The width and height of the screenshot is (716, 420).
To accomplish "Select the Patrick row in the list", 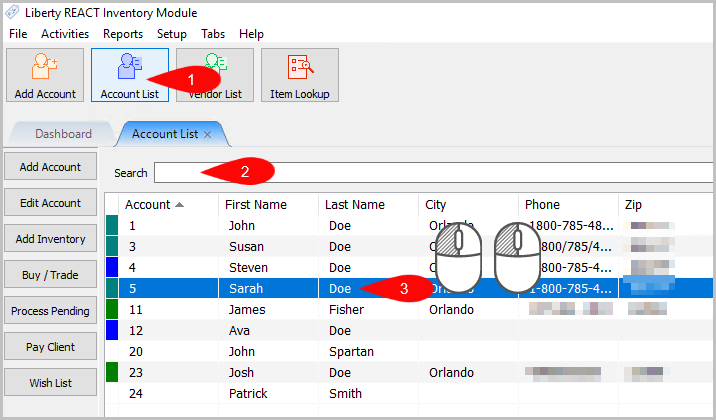I will click(409, 394).
